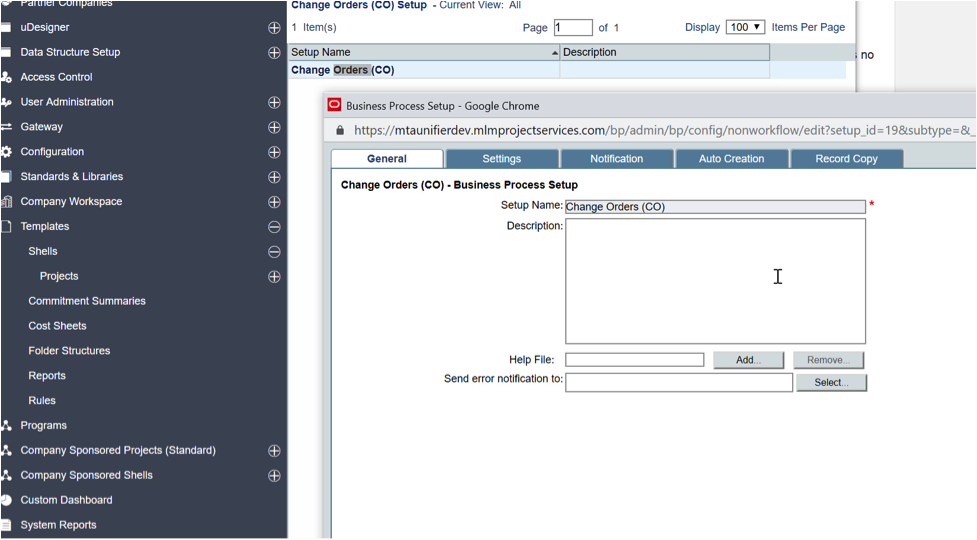This screenshot has width=977, height=540.
Task: Click the Page number field
Action: coord(573,27)
